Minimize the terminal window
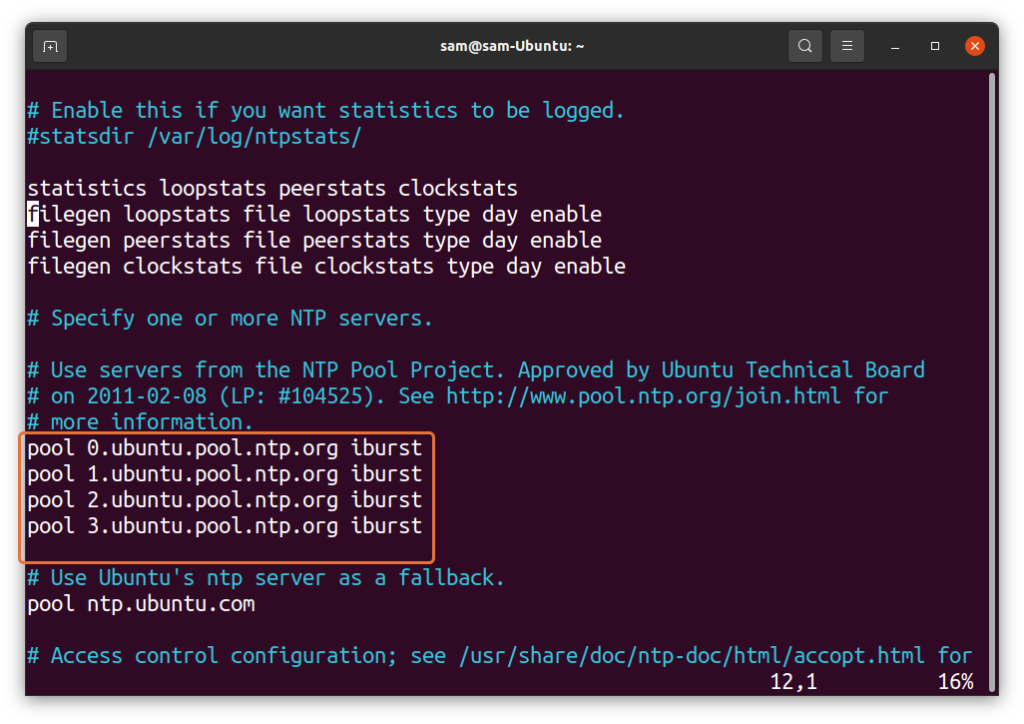This screenshot has height=724, width=1024. [x=893, y=46]
